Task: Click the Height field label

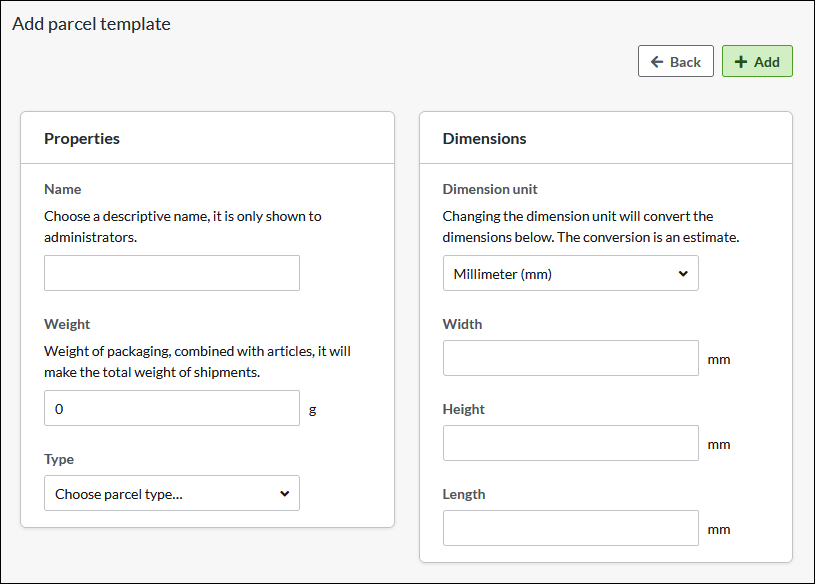Action: point(464,409)
